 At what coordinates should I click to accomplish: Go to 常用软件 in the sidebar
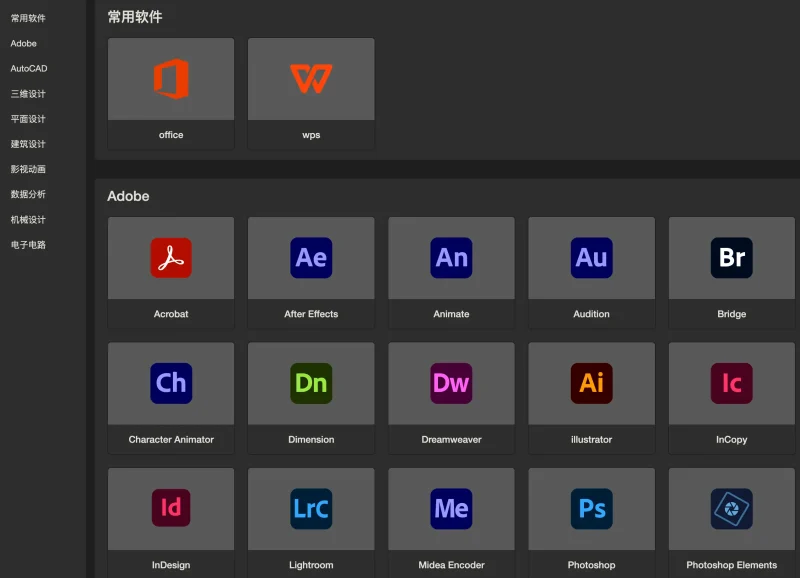coord(28,18)
